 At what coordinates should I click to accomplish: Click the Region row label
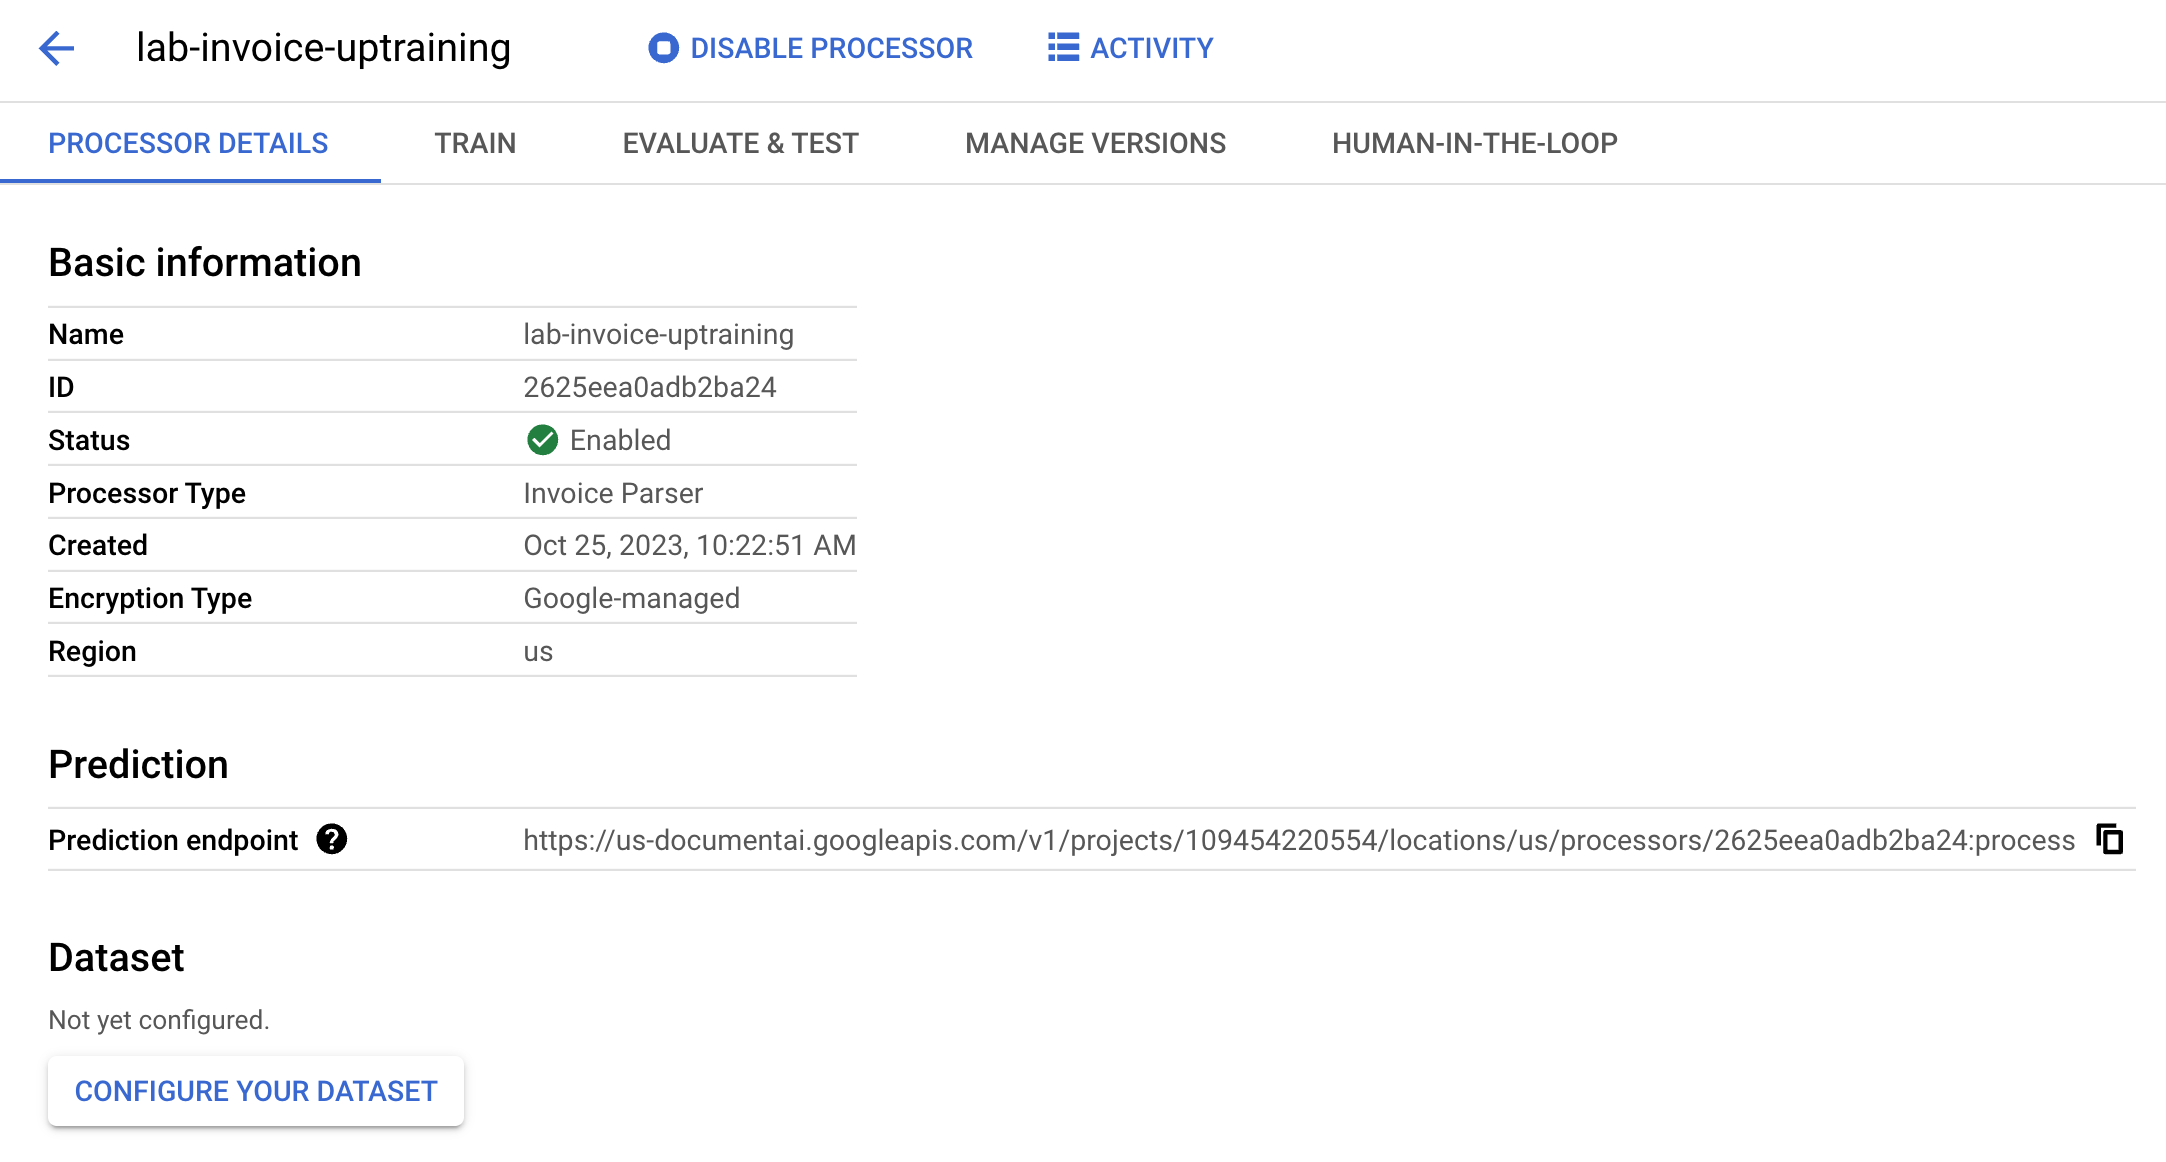tap(92, 651)
